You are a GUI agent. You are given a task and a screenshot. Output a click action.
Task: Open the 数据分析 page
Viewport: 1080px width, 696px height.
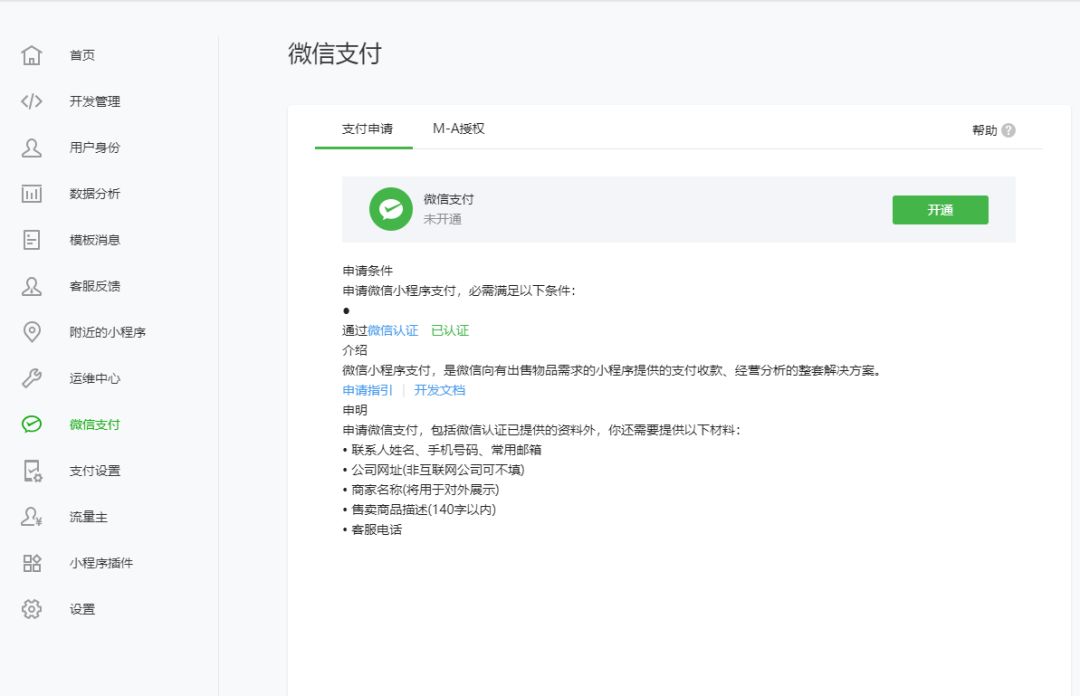[94, 194]
